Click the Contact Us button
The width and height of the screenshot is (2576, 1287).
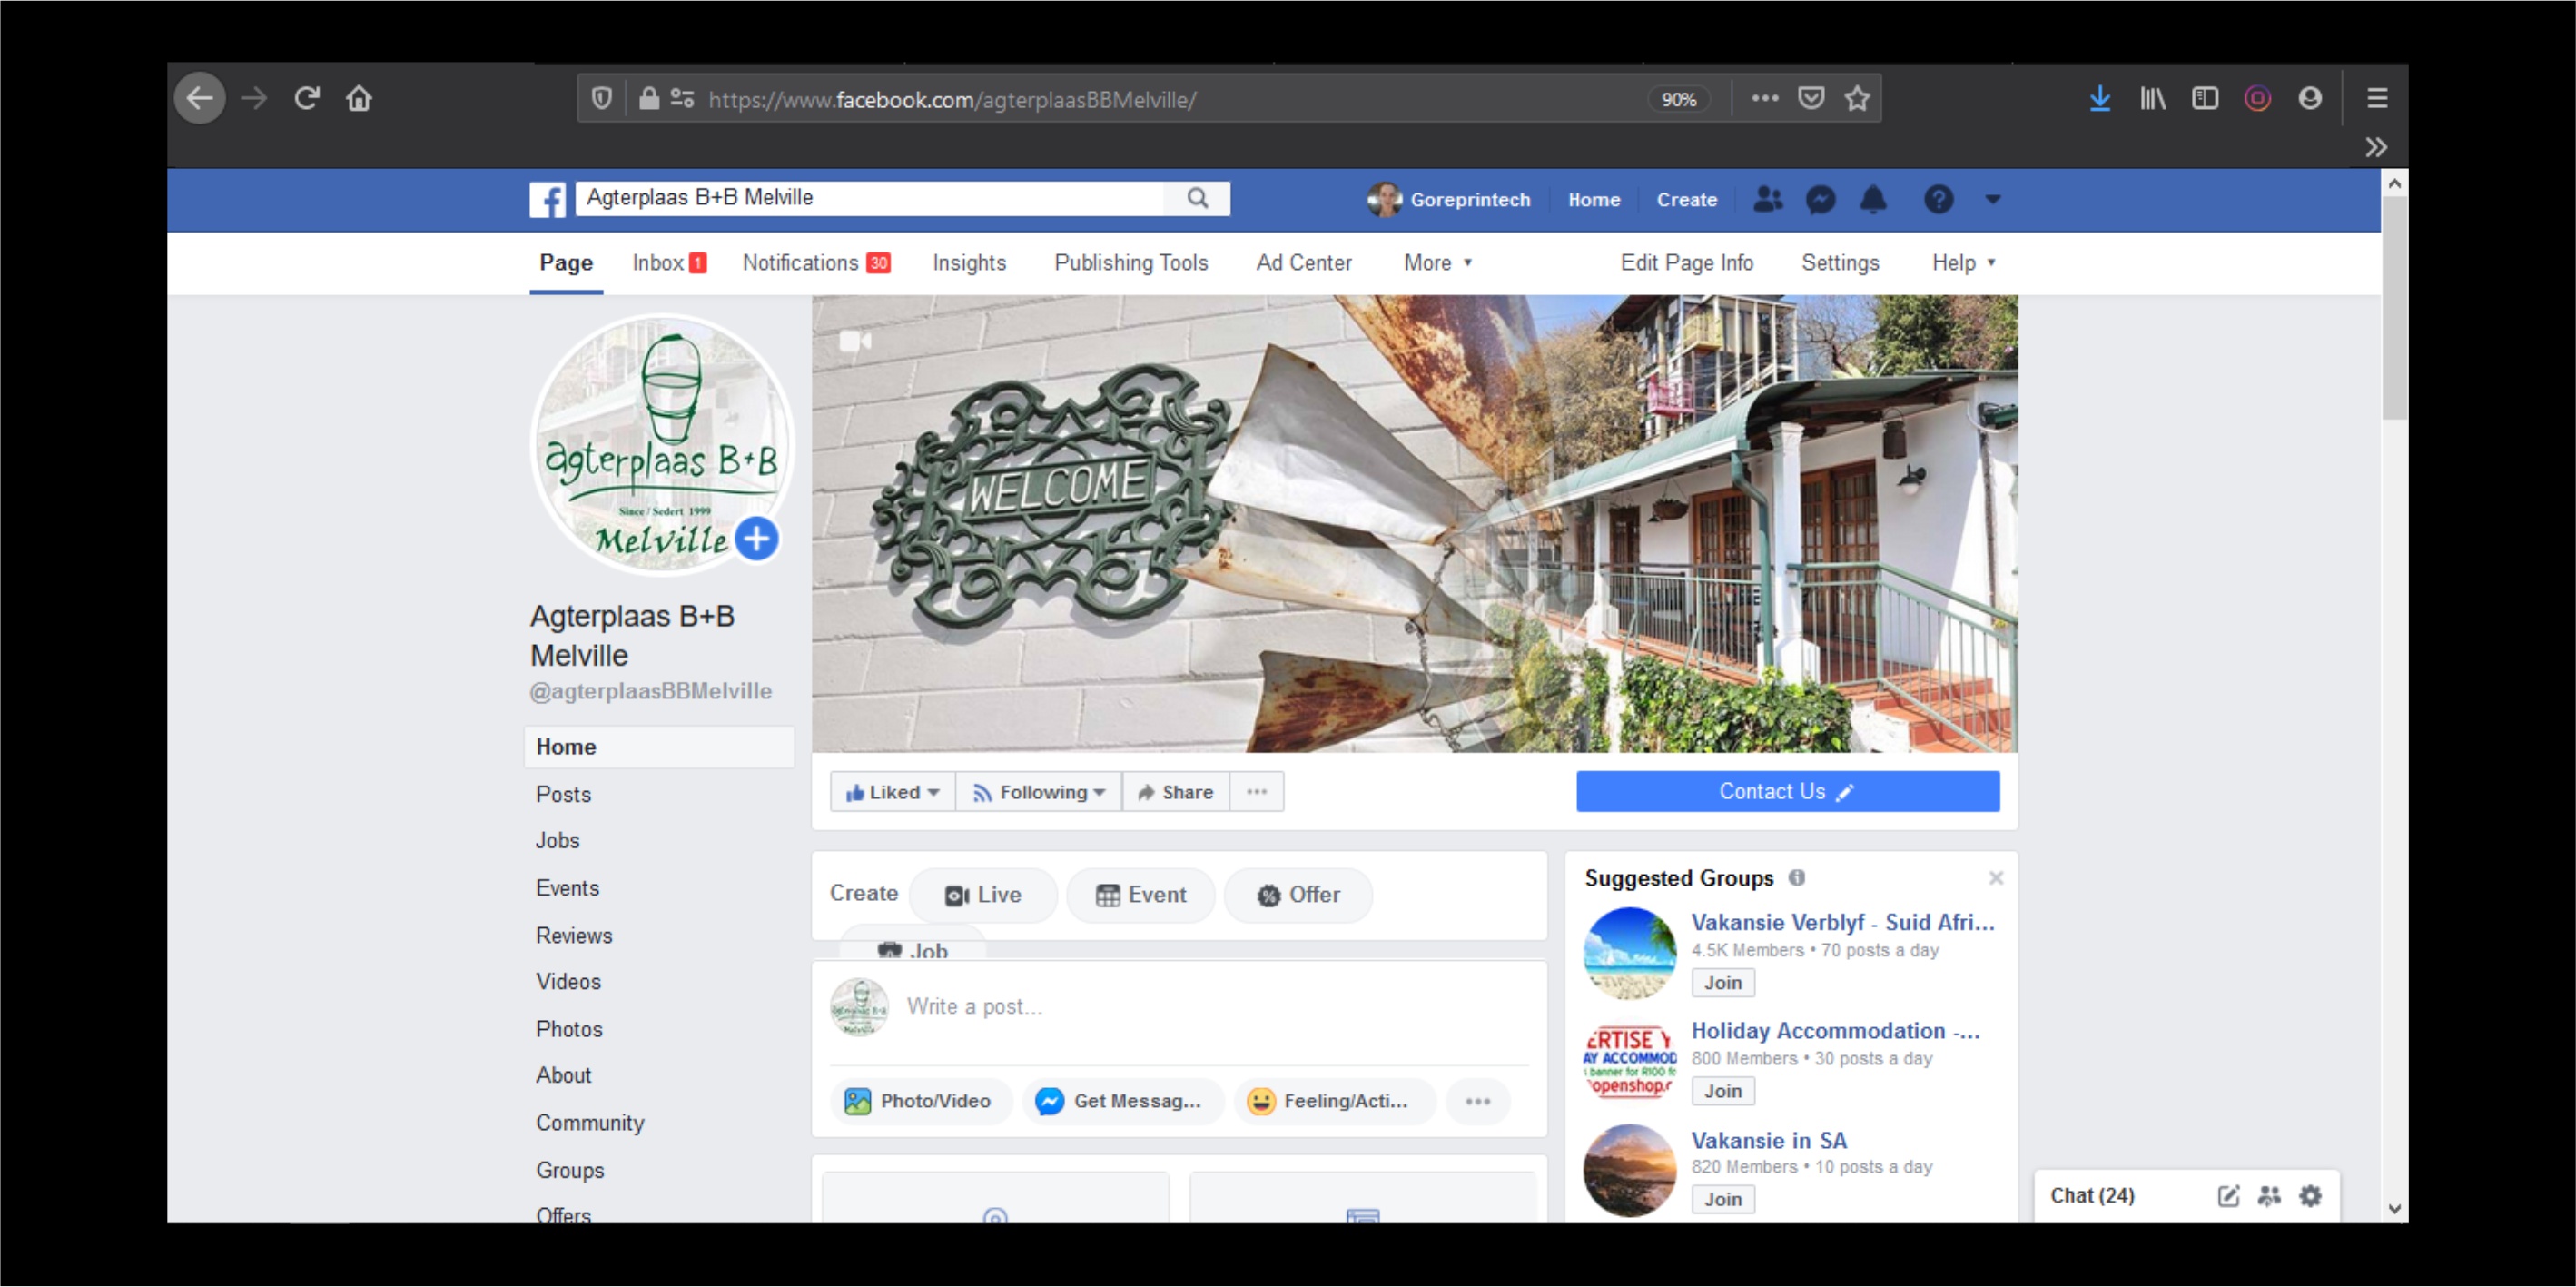(1787, 792)
